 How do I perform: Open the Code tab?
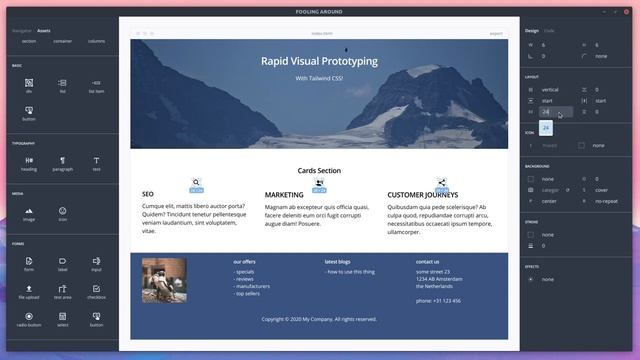[x=549, y=31]
